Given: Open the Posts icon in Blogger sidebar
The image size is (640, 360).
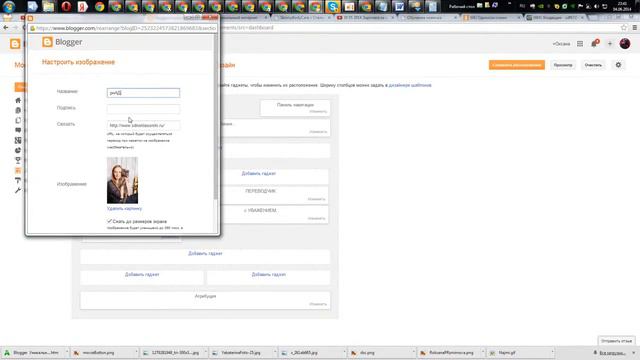Looking at the screenshot, I should click(18, 110).
